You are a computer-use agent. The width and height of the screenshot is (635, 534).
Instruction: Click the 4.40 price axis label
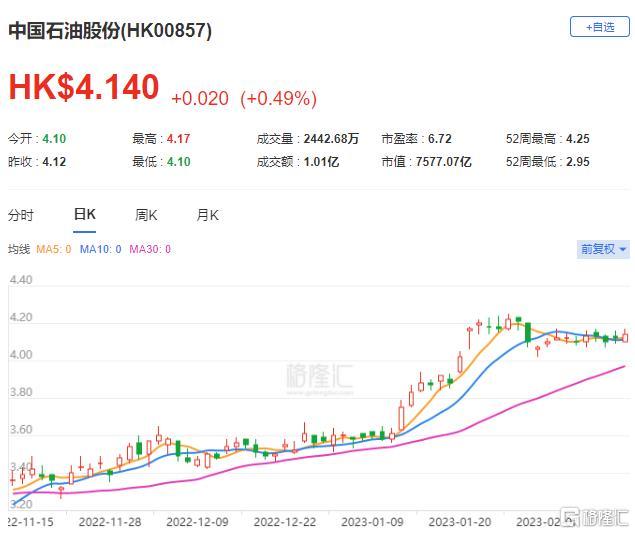pyautogui.click(x=21, y=279)
